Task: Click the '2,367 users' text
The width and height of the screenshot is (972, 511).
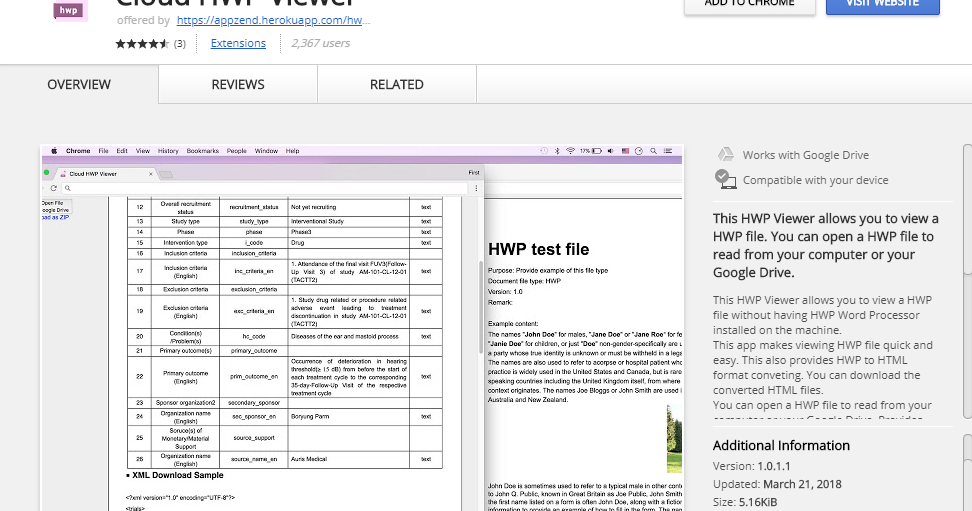Action: coord(320,43)
